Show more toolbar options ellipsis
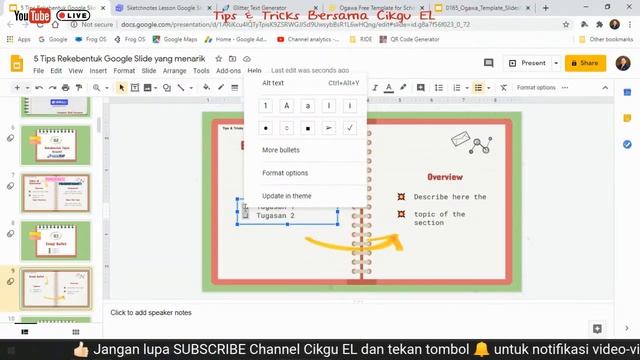This screenshot has height=360, width=640. tap(565, 88)
